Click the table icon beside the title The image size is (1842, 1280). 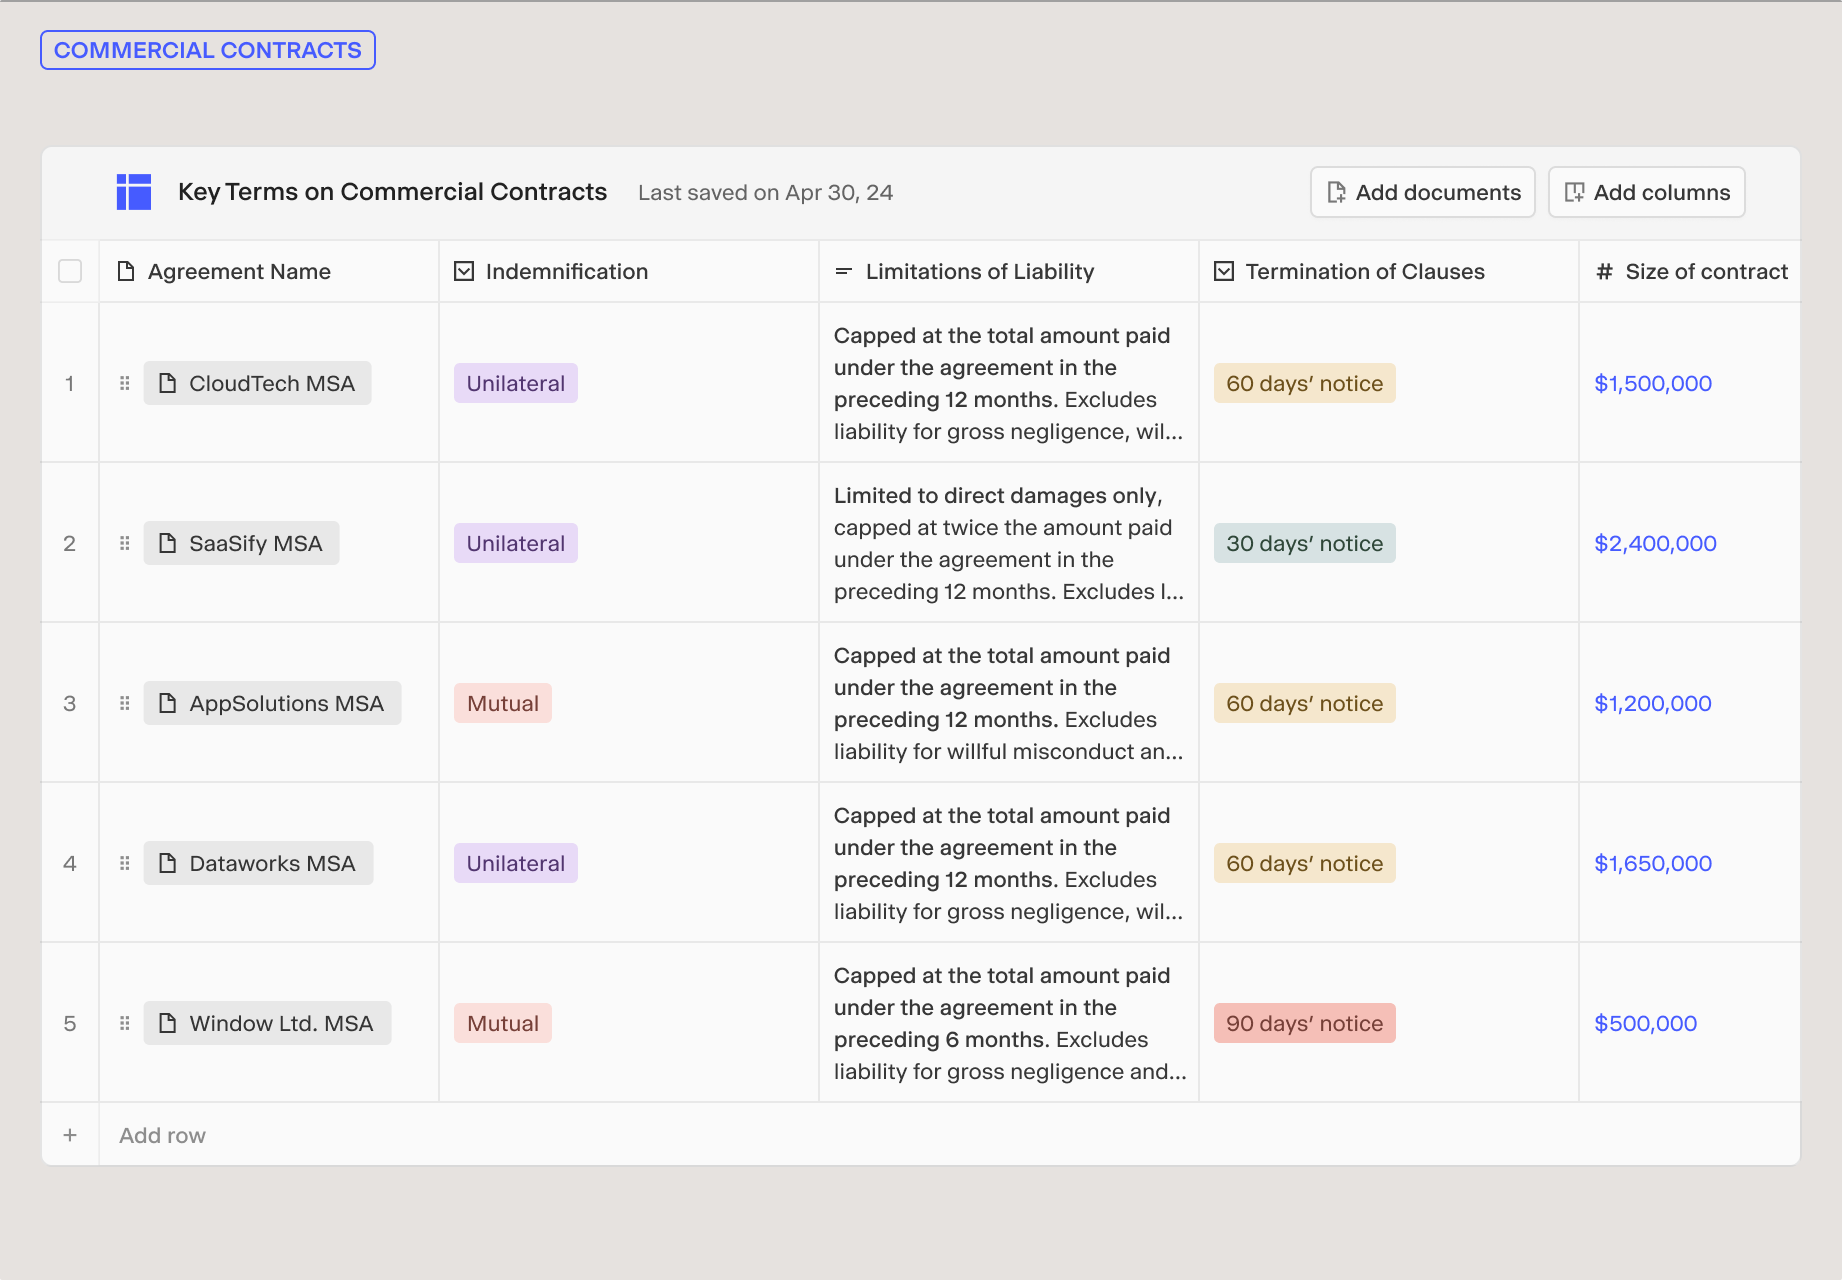click(x=134, y=191)
